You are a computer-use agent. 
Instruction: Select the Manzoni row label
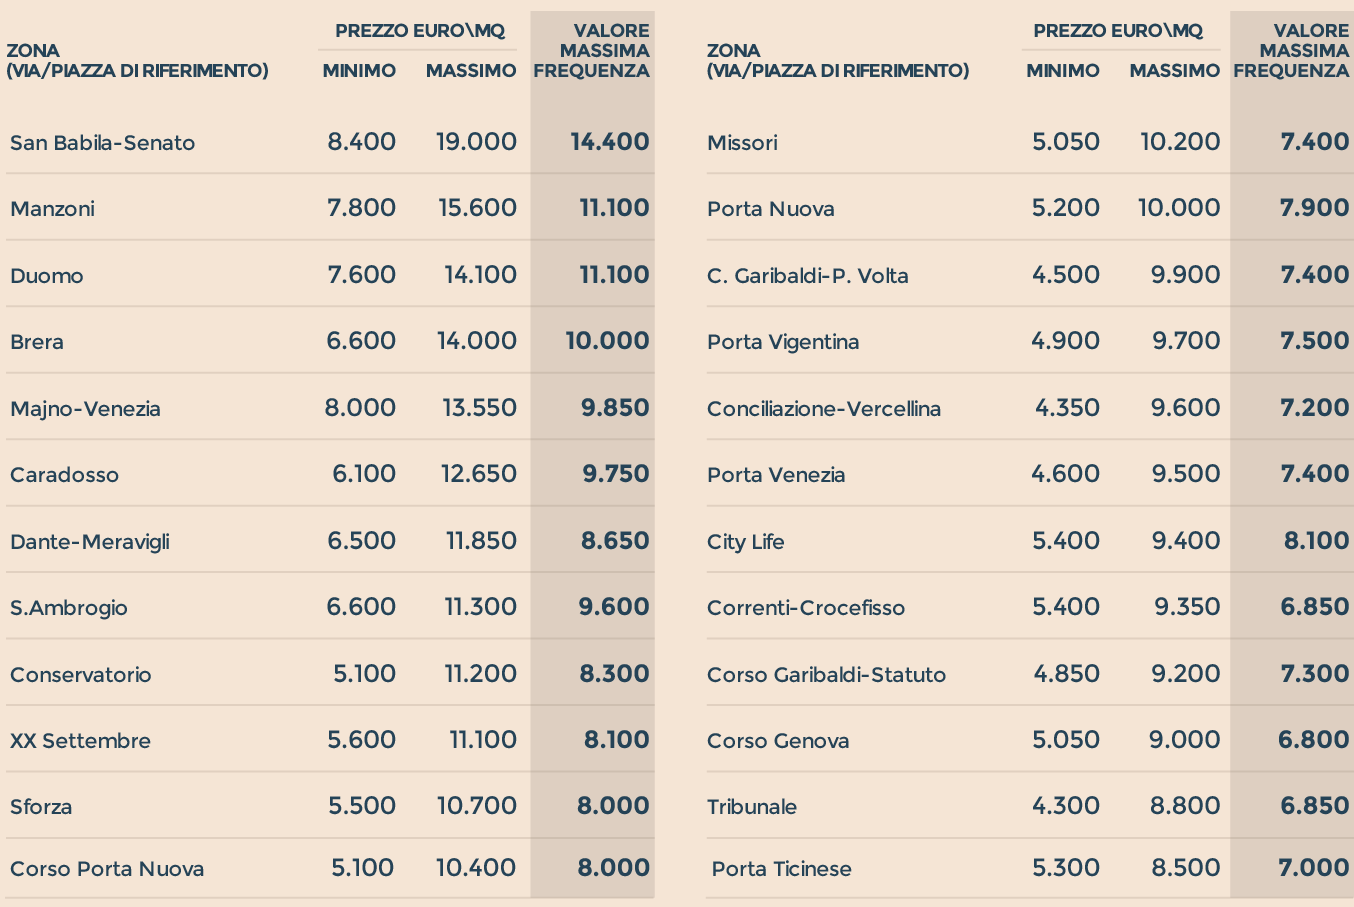(x=52, y=209)
